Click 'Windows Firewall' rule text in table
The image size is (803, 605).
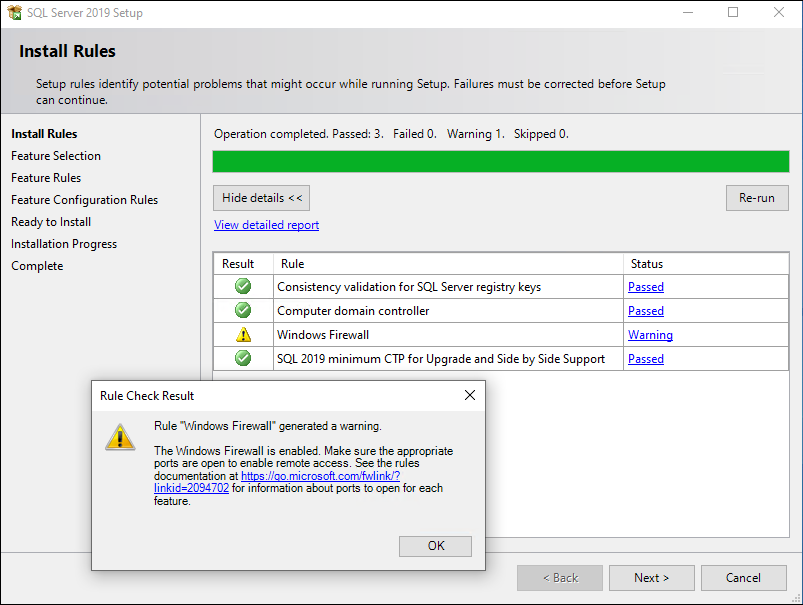coord(323,335)
